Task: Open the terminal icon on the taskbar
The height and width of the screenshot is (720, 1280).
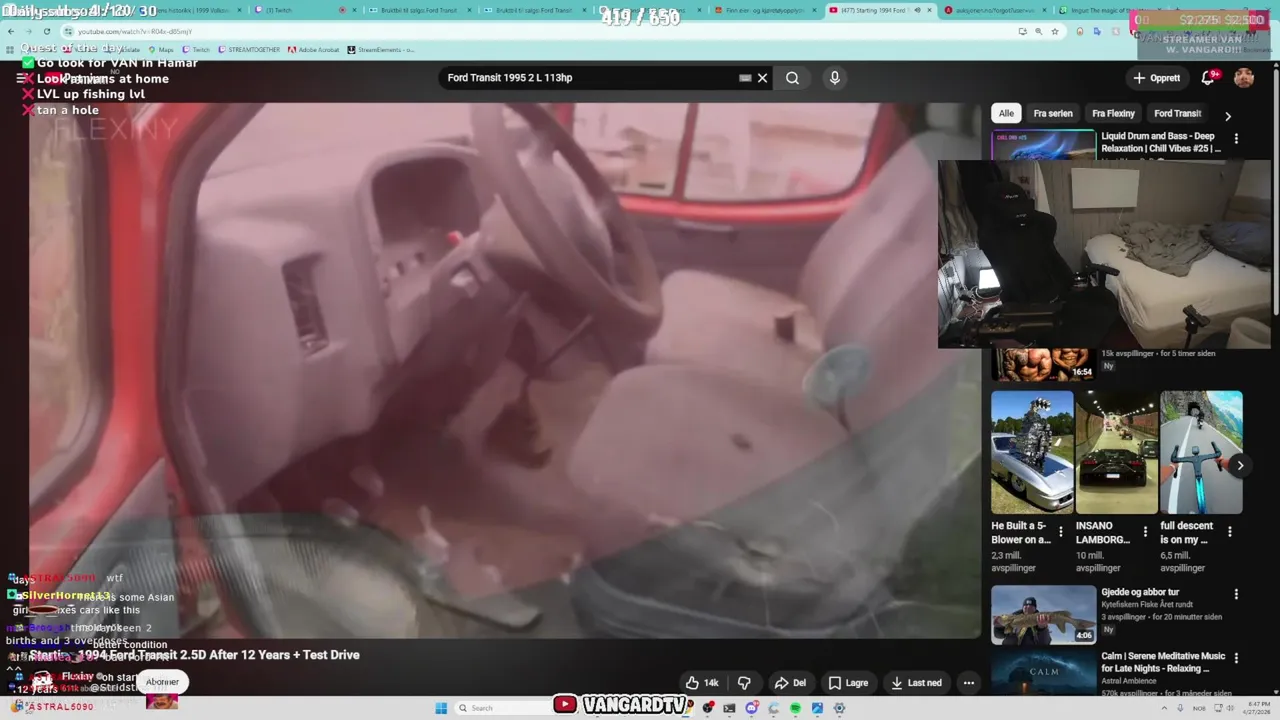Action: [729, 708]
